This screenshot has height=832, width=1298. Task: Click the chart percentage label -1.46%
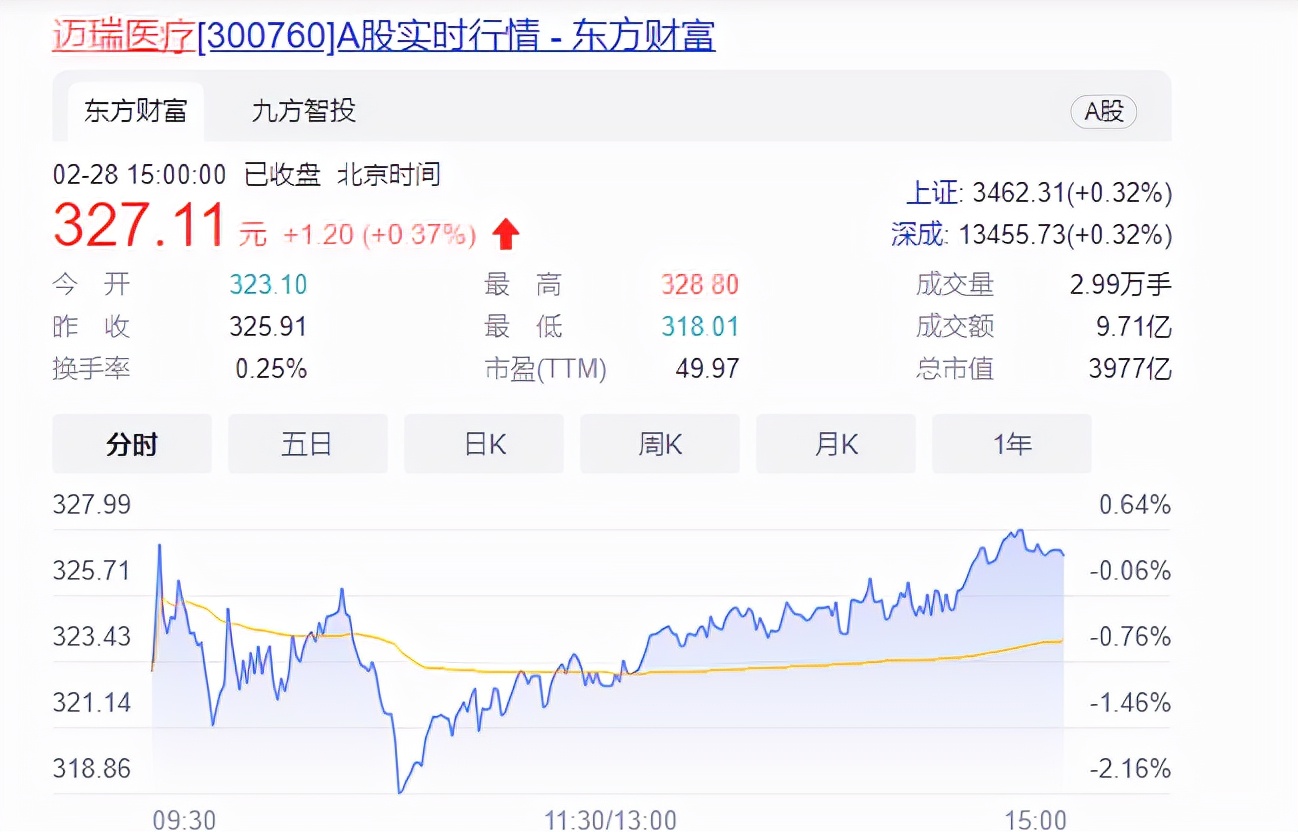1130,703
